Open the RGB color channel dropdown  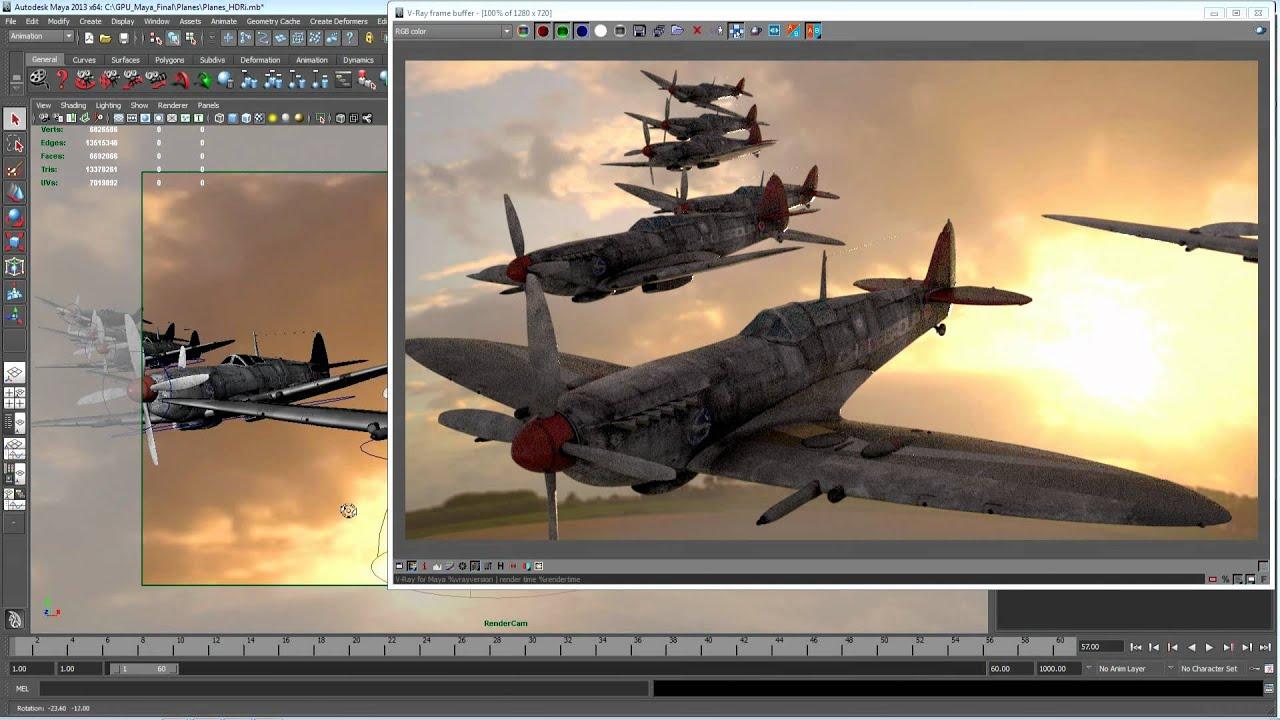point(452,31)
